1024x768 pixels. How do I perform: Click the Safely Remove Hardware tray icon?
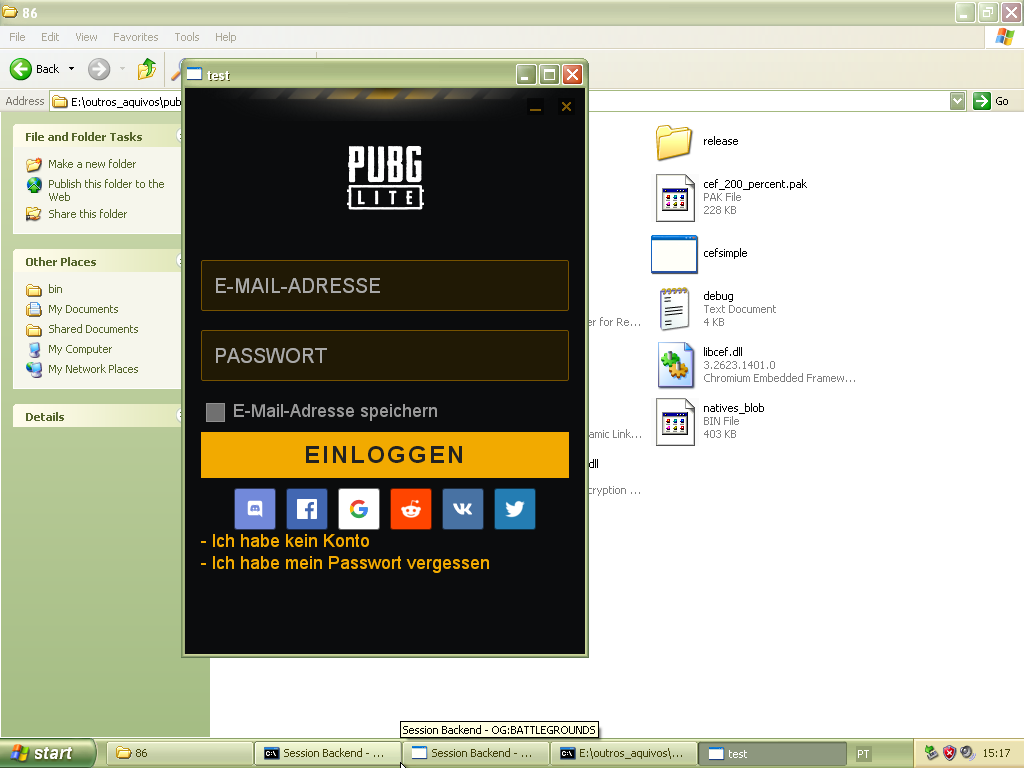[x=931, y=754]
